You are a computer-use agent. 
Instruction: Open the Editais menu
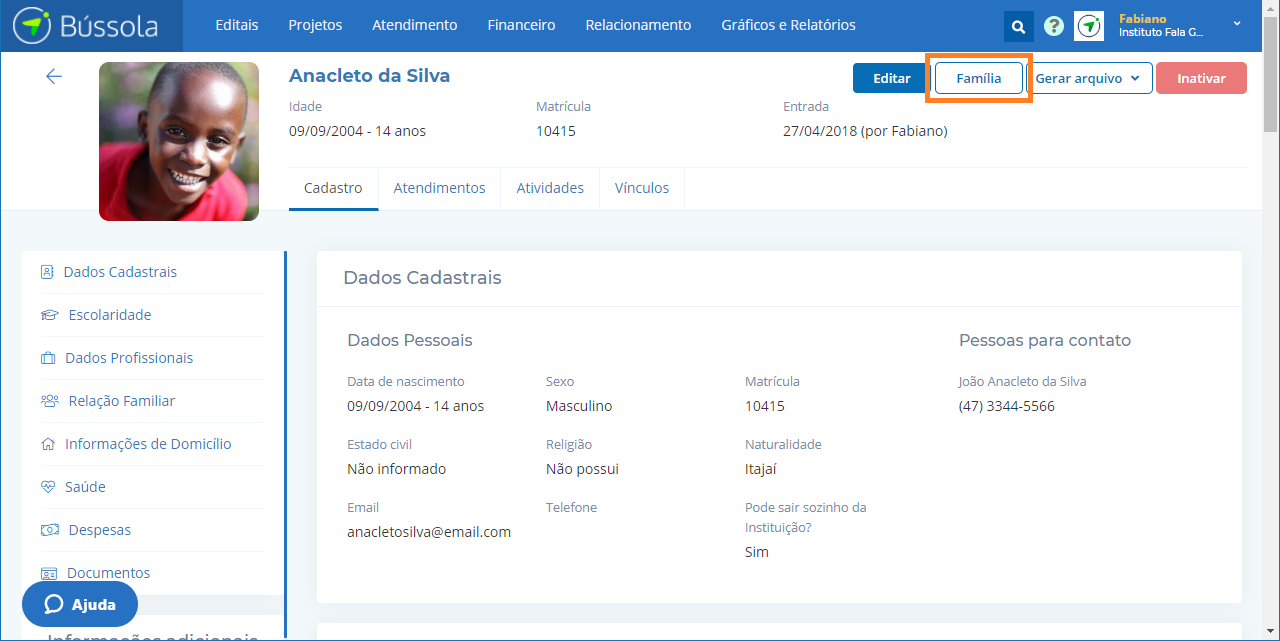236,25
